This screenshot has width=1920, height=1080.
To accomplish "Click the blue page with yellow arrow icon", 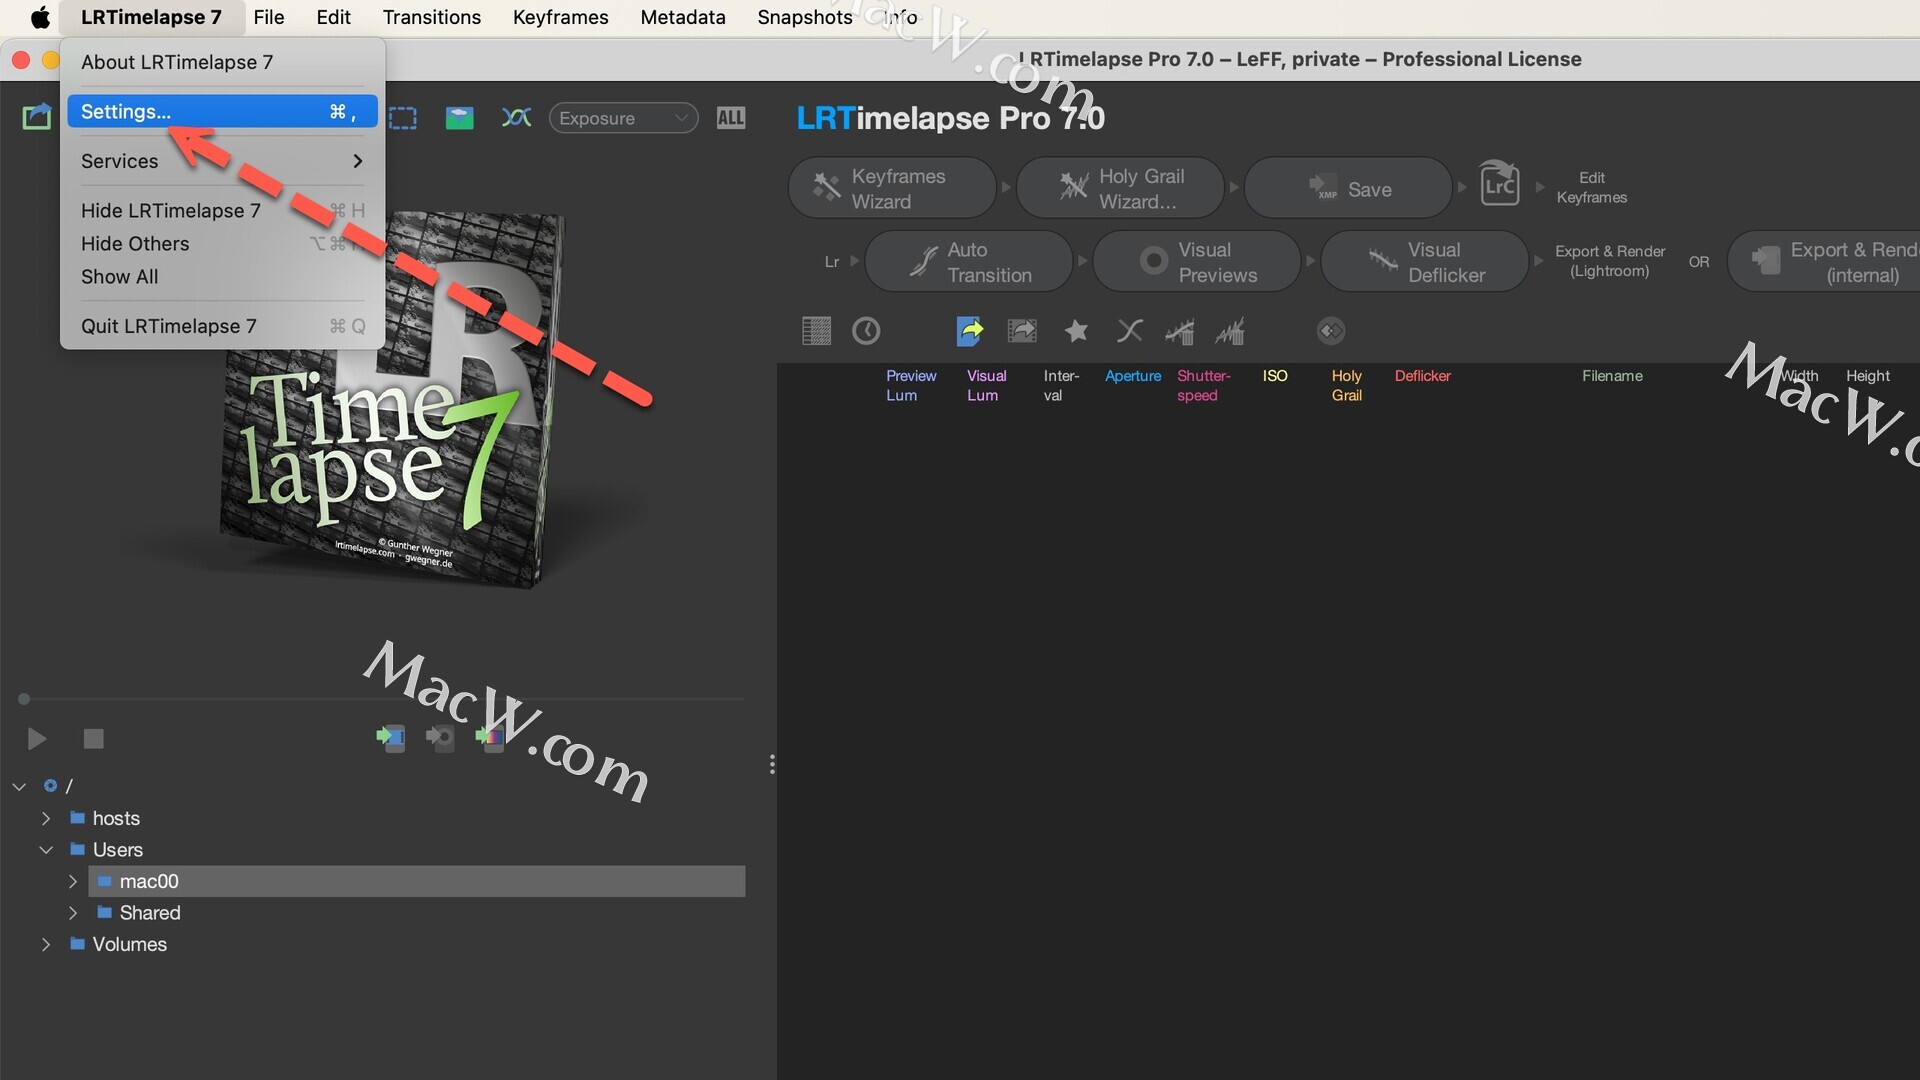I will tap(970, 331).
